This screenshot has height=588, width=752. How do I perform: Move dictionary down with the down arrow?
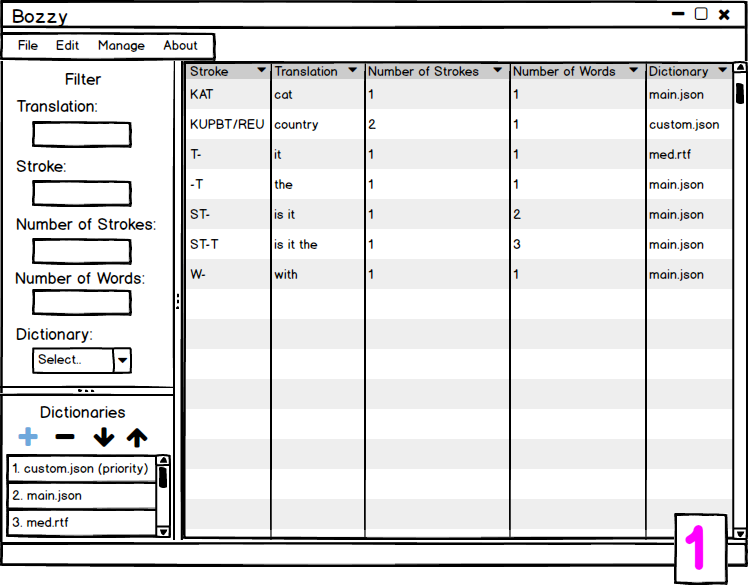pos(104,437)
